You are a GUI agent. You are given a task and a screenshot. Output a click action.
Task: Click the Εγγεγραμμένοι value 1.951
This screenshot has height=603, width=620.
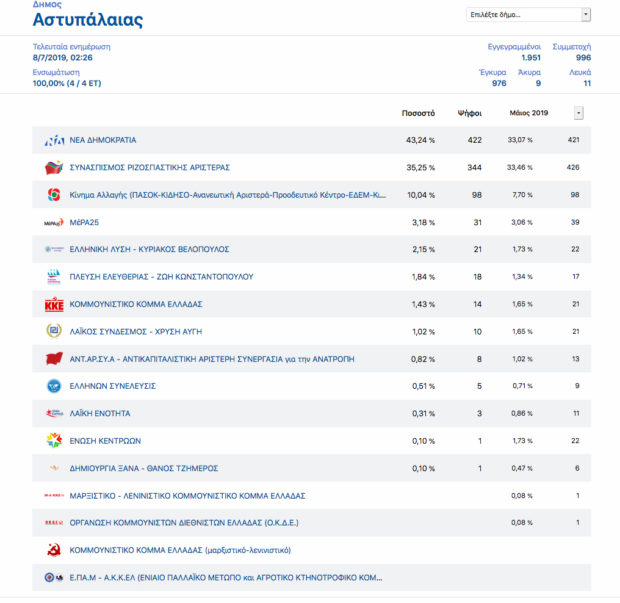531,58
